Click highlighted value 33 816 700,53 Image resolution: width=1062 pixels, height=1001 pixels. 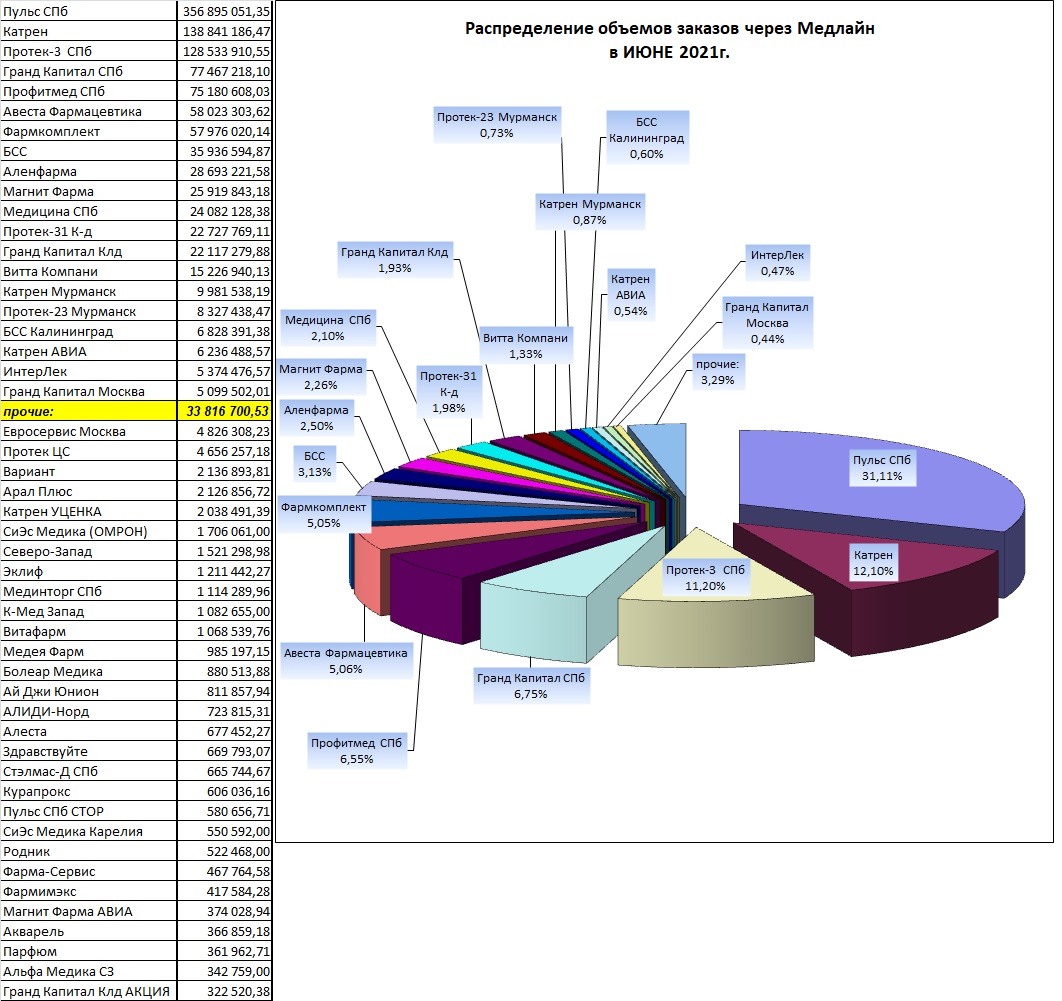coord(225,411)
